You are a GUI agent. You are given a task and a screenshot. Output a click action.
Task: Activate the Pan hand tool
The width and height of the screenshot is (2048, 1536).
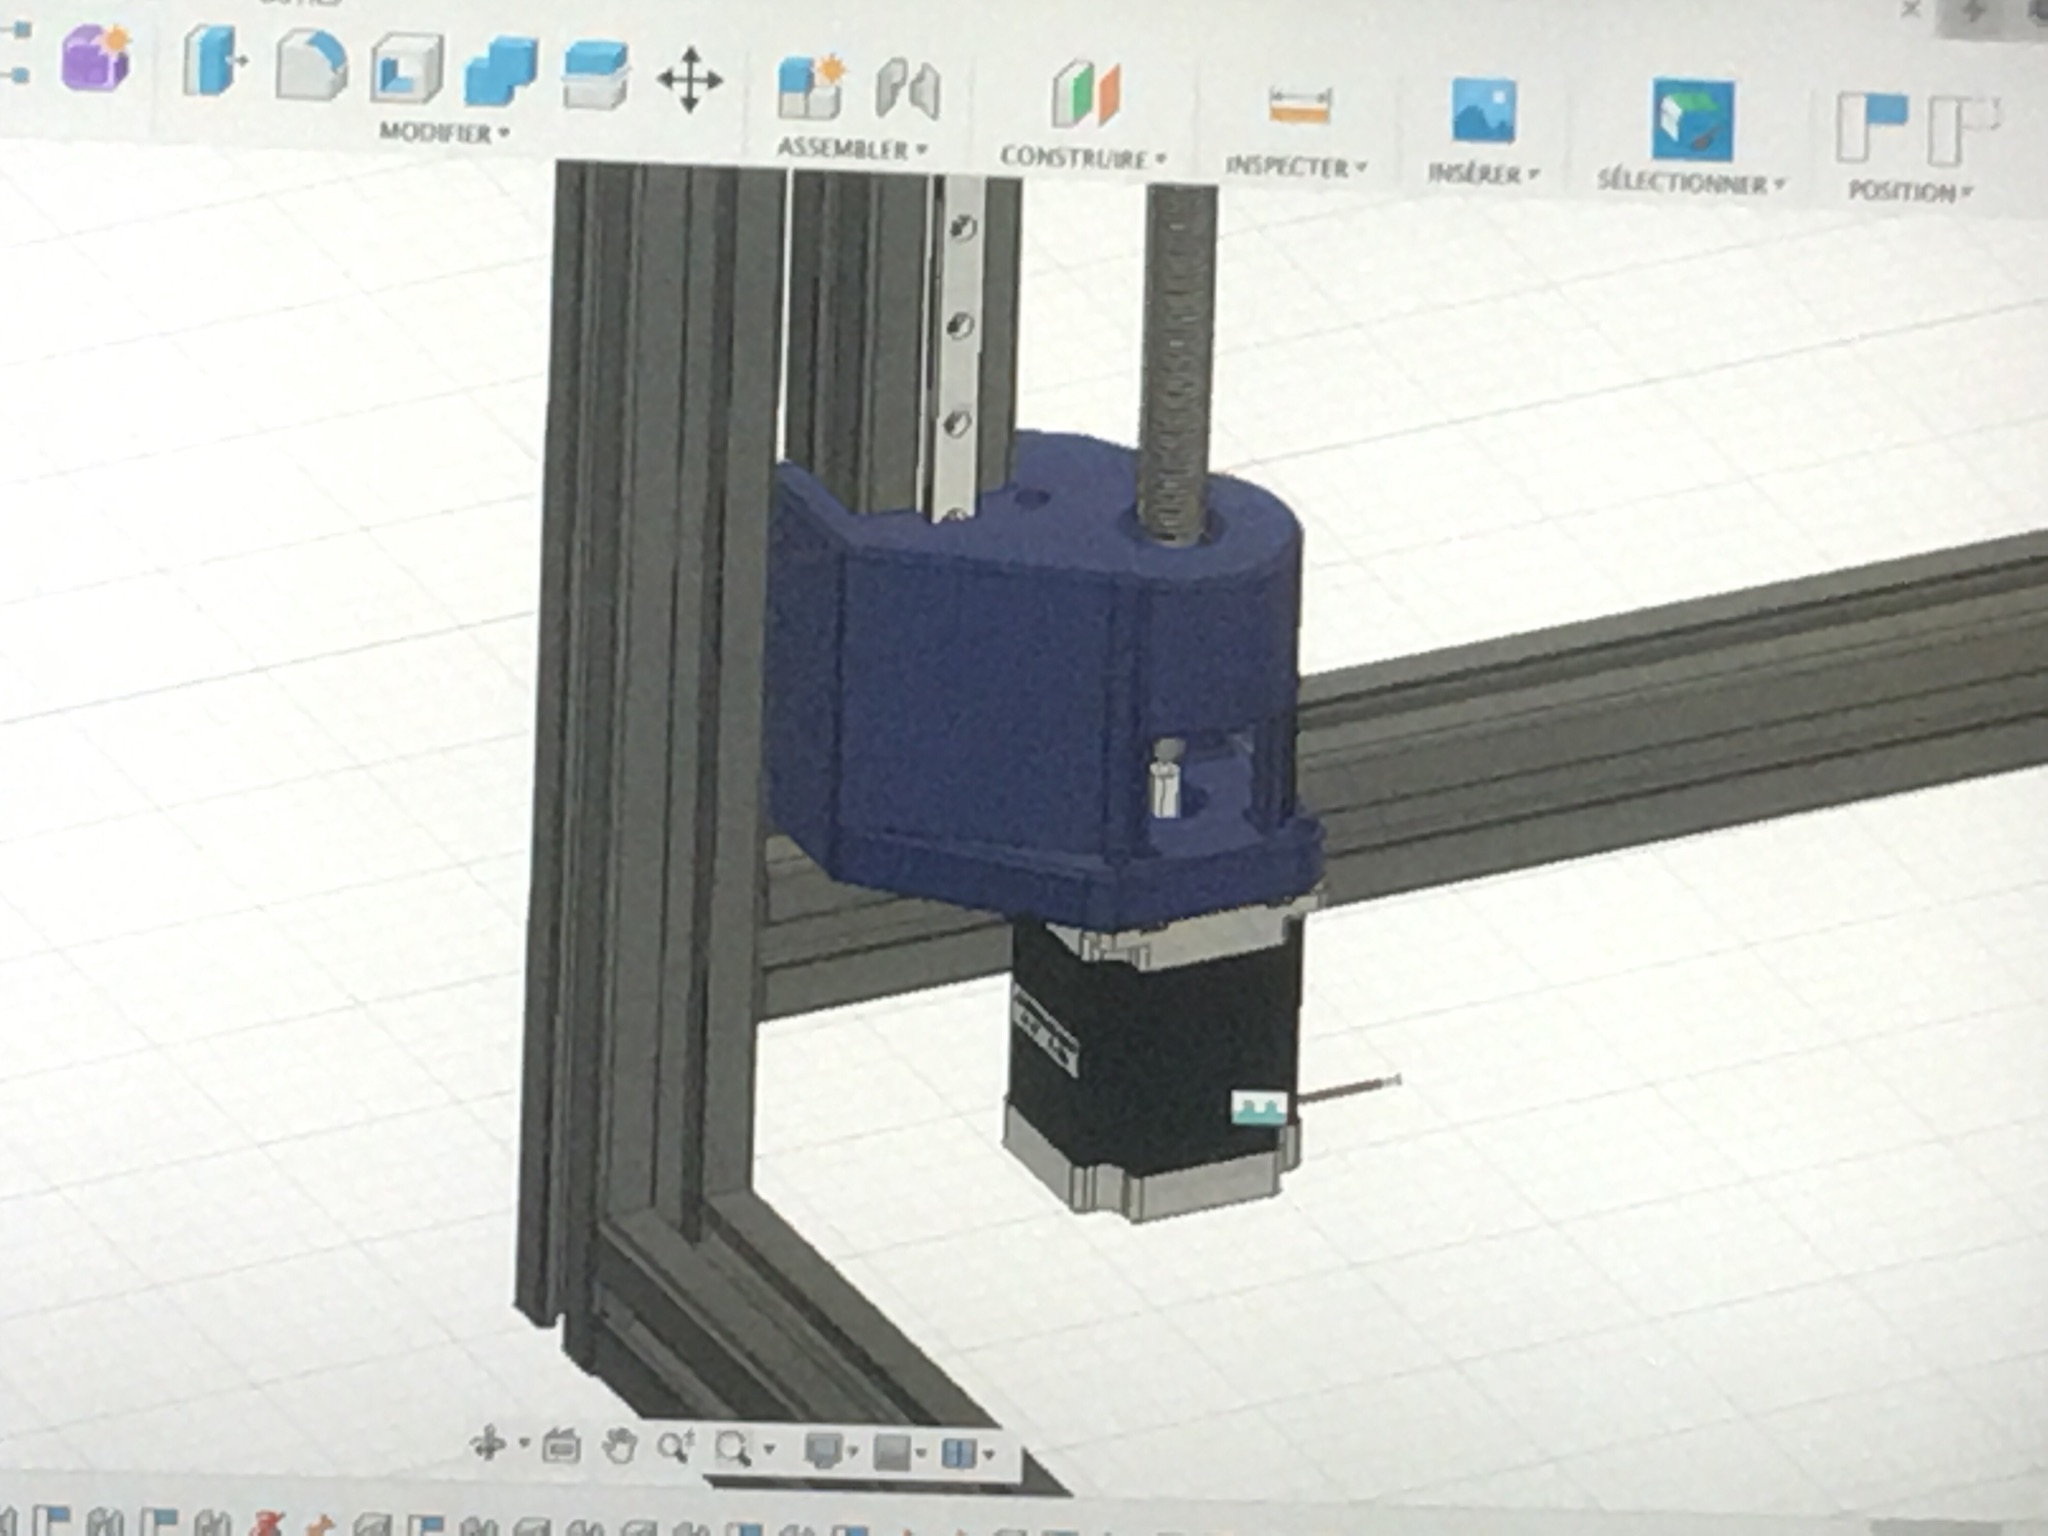click(620, 1447)
